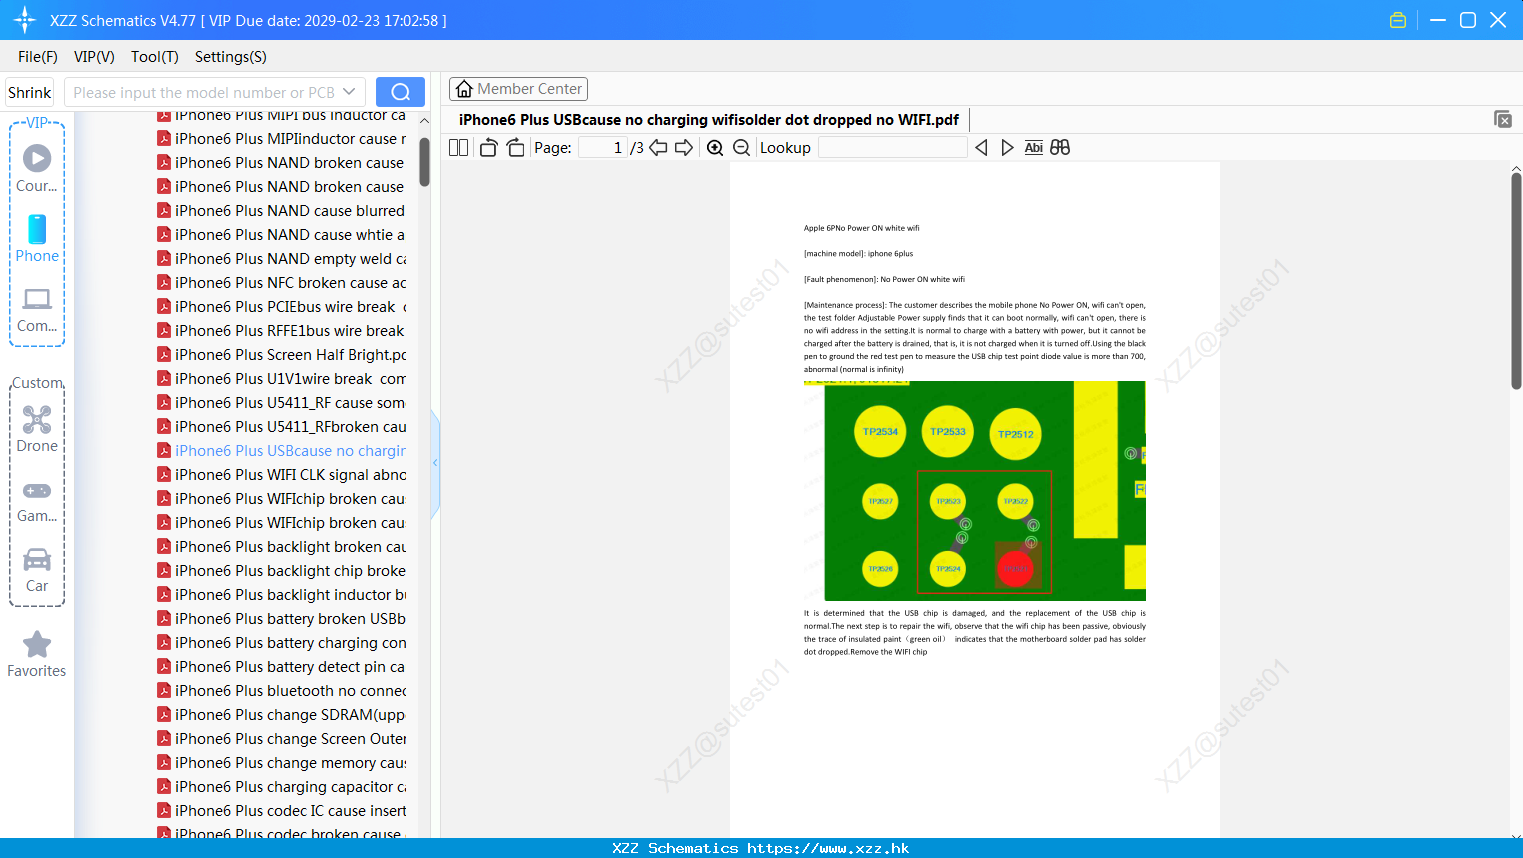1523x858 pixels.
Task: Collapse the file list side handle
Action: [x=435, y=463]
